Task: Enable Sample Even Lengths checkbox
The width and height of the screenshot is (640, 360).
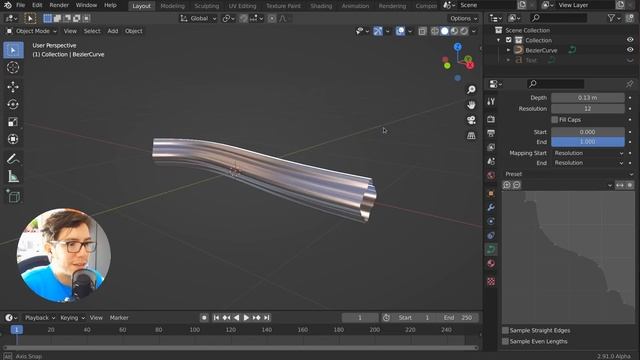Action: click(506, 341)
